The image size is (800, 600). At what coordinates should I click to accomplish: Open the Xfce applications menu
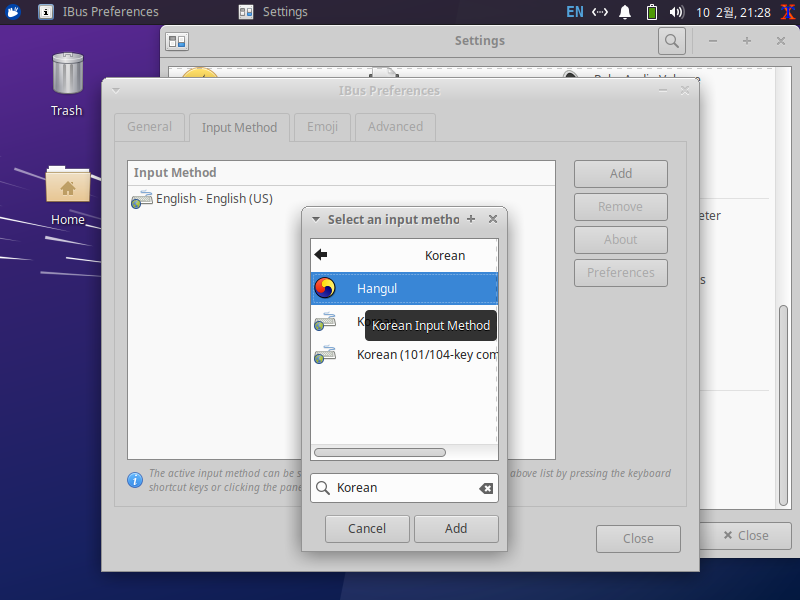13,11
